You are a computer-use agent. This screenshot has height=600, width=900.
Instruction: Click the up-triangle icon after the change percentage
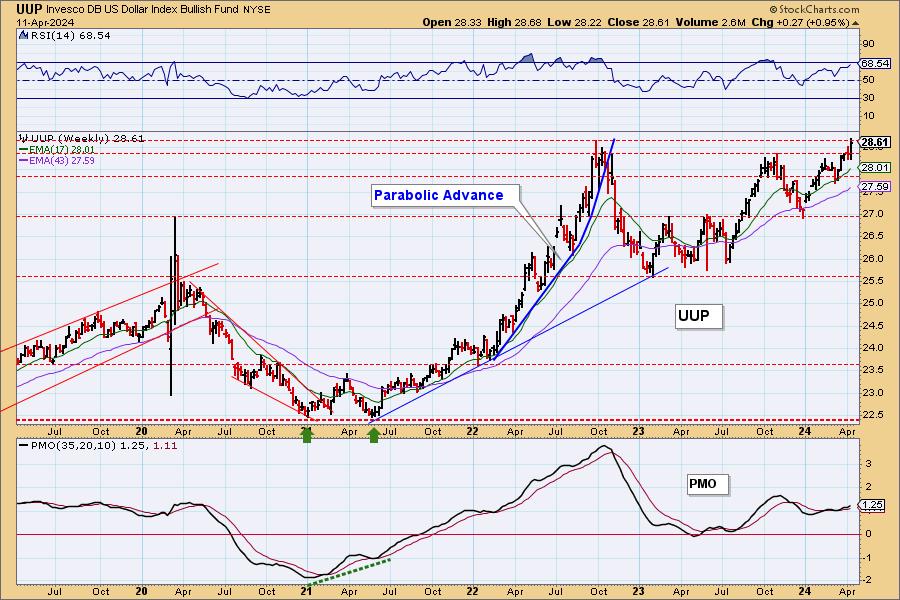(855, 23)
